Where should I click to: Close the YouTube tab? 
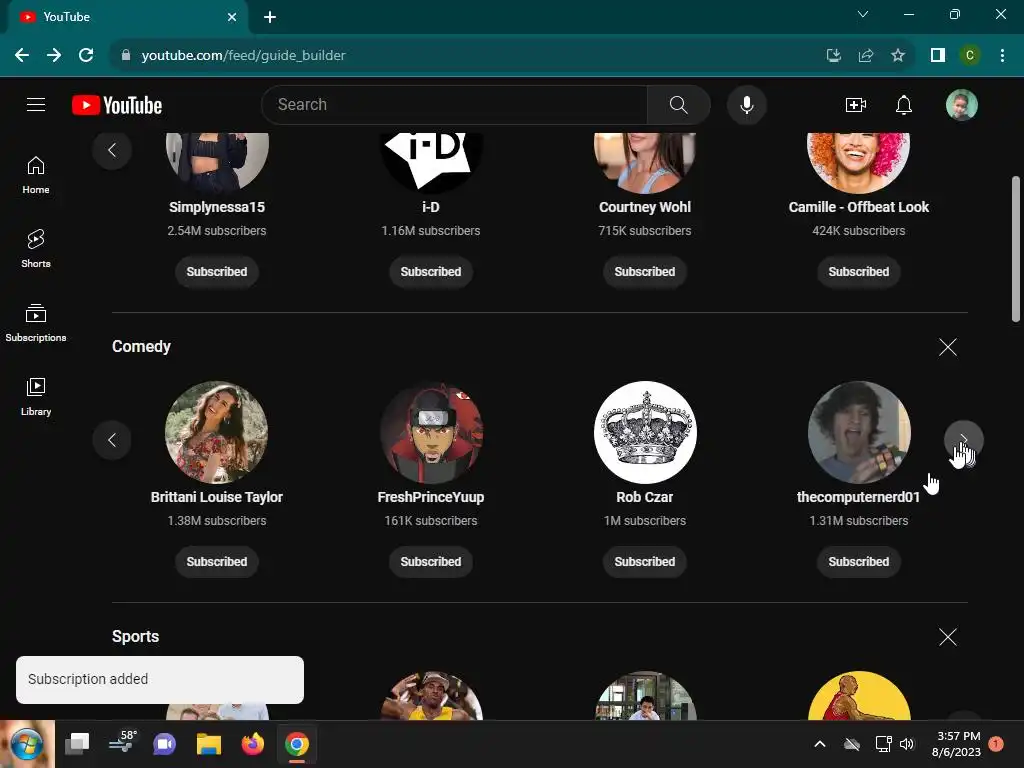[232, 17]
